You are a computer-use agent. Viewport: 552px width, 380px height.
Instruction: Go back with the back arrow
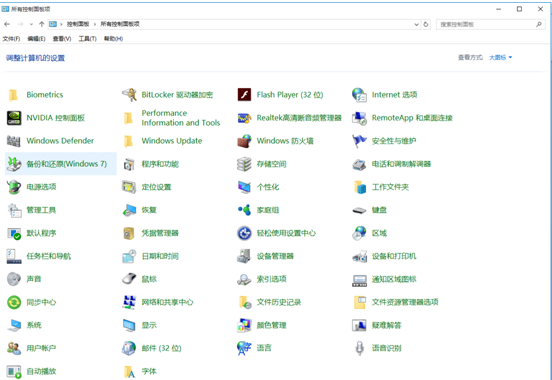[x=7, y=24]
